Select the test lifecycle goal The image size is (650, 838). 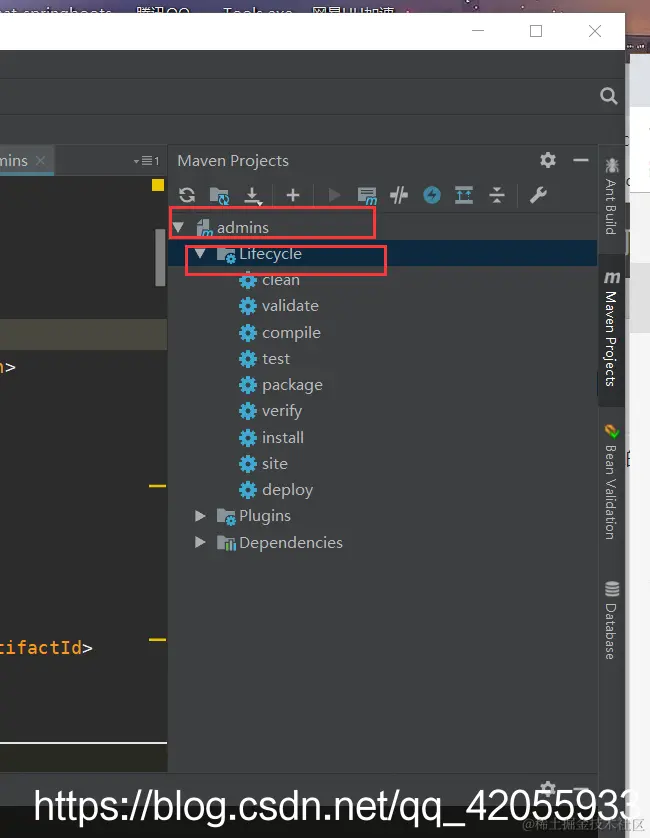[x=276, y=359]
